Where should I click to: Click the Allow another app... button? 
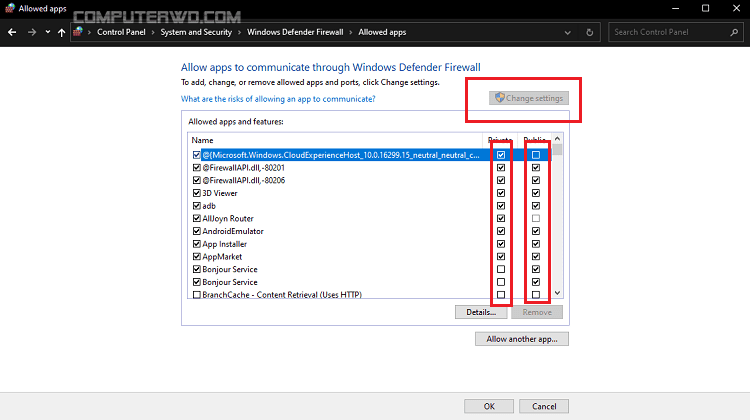click(522, 339)
